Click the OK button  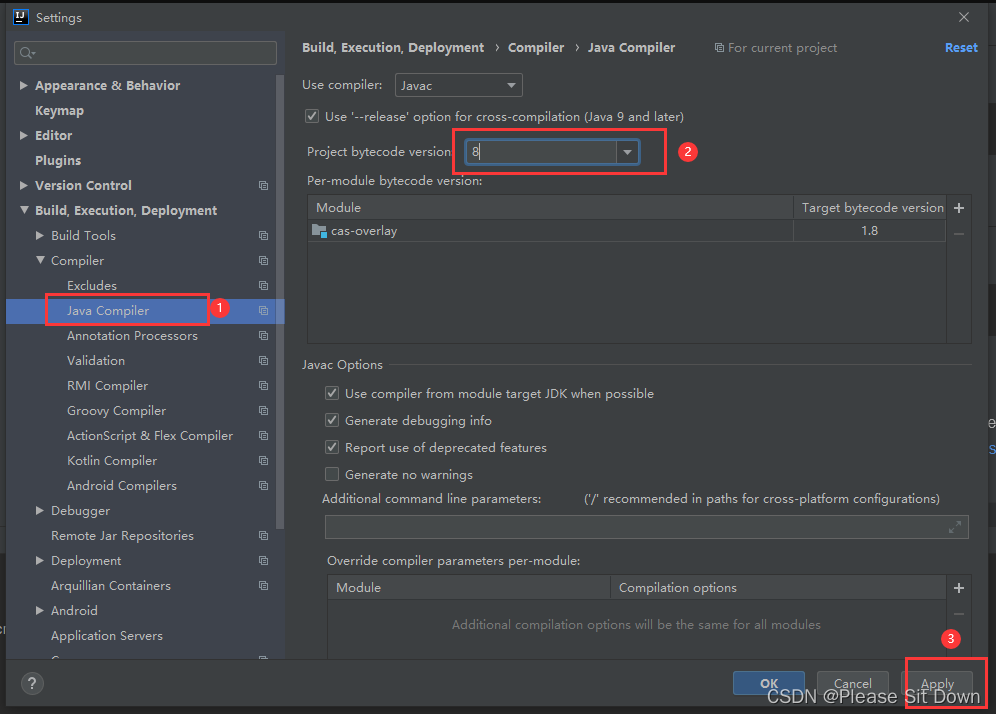click(769, 684)
